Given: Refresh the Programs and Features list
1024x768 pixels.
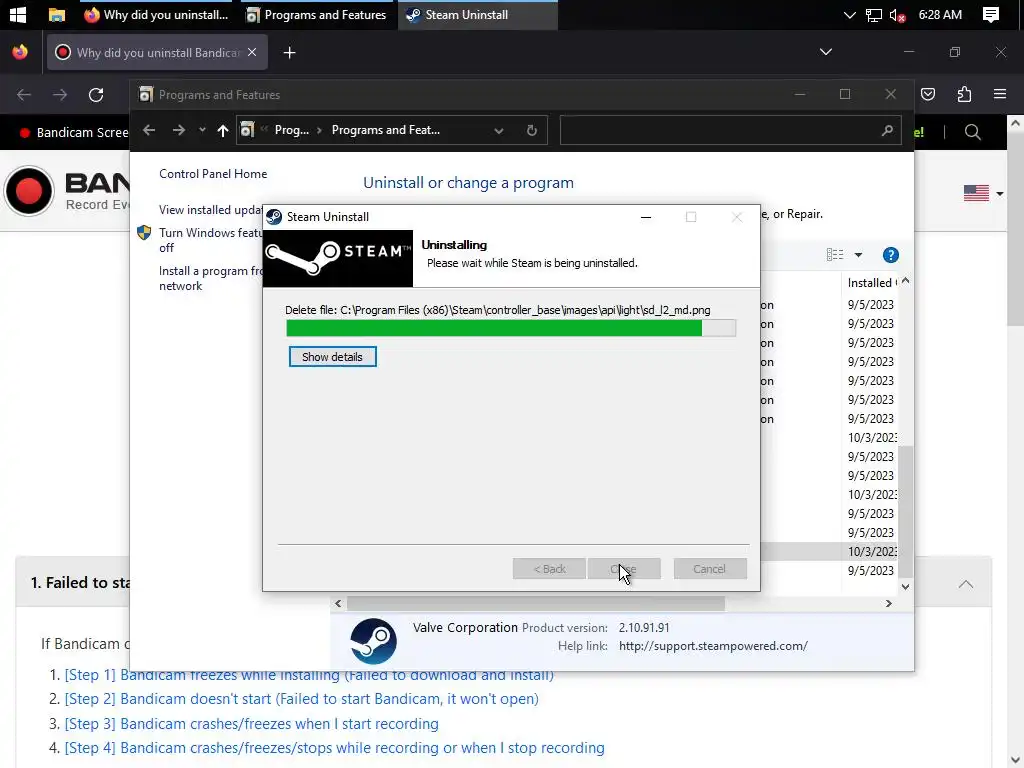Looking at the screenshot, I should (532, 131).
